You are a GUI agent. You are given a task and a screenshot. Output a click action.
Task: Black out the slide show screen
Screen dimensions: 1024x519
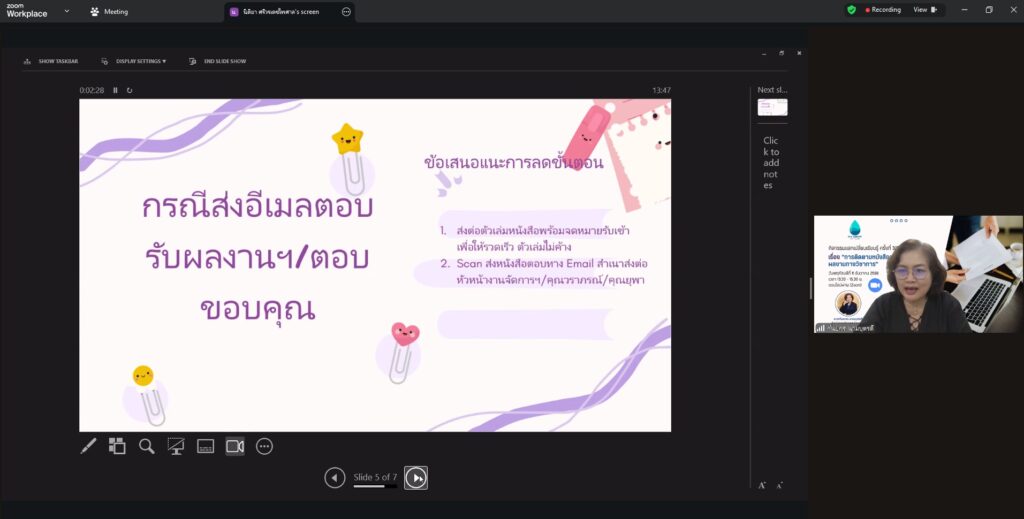coord(176,446)
